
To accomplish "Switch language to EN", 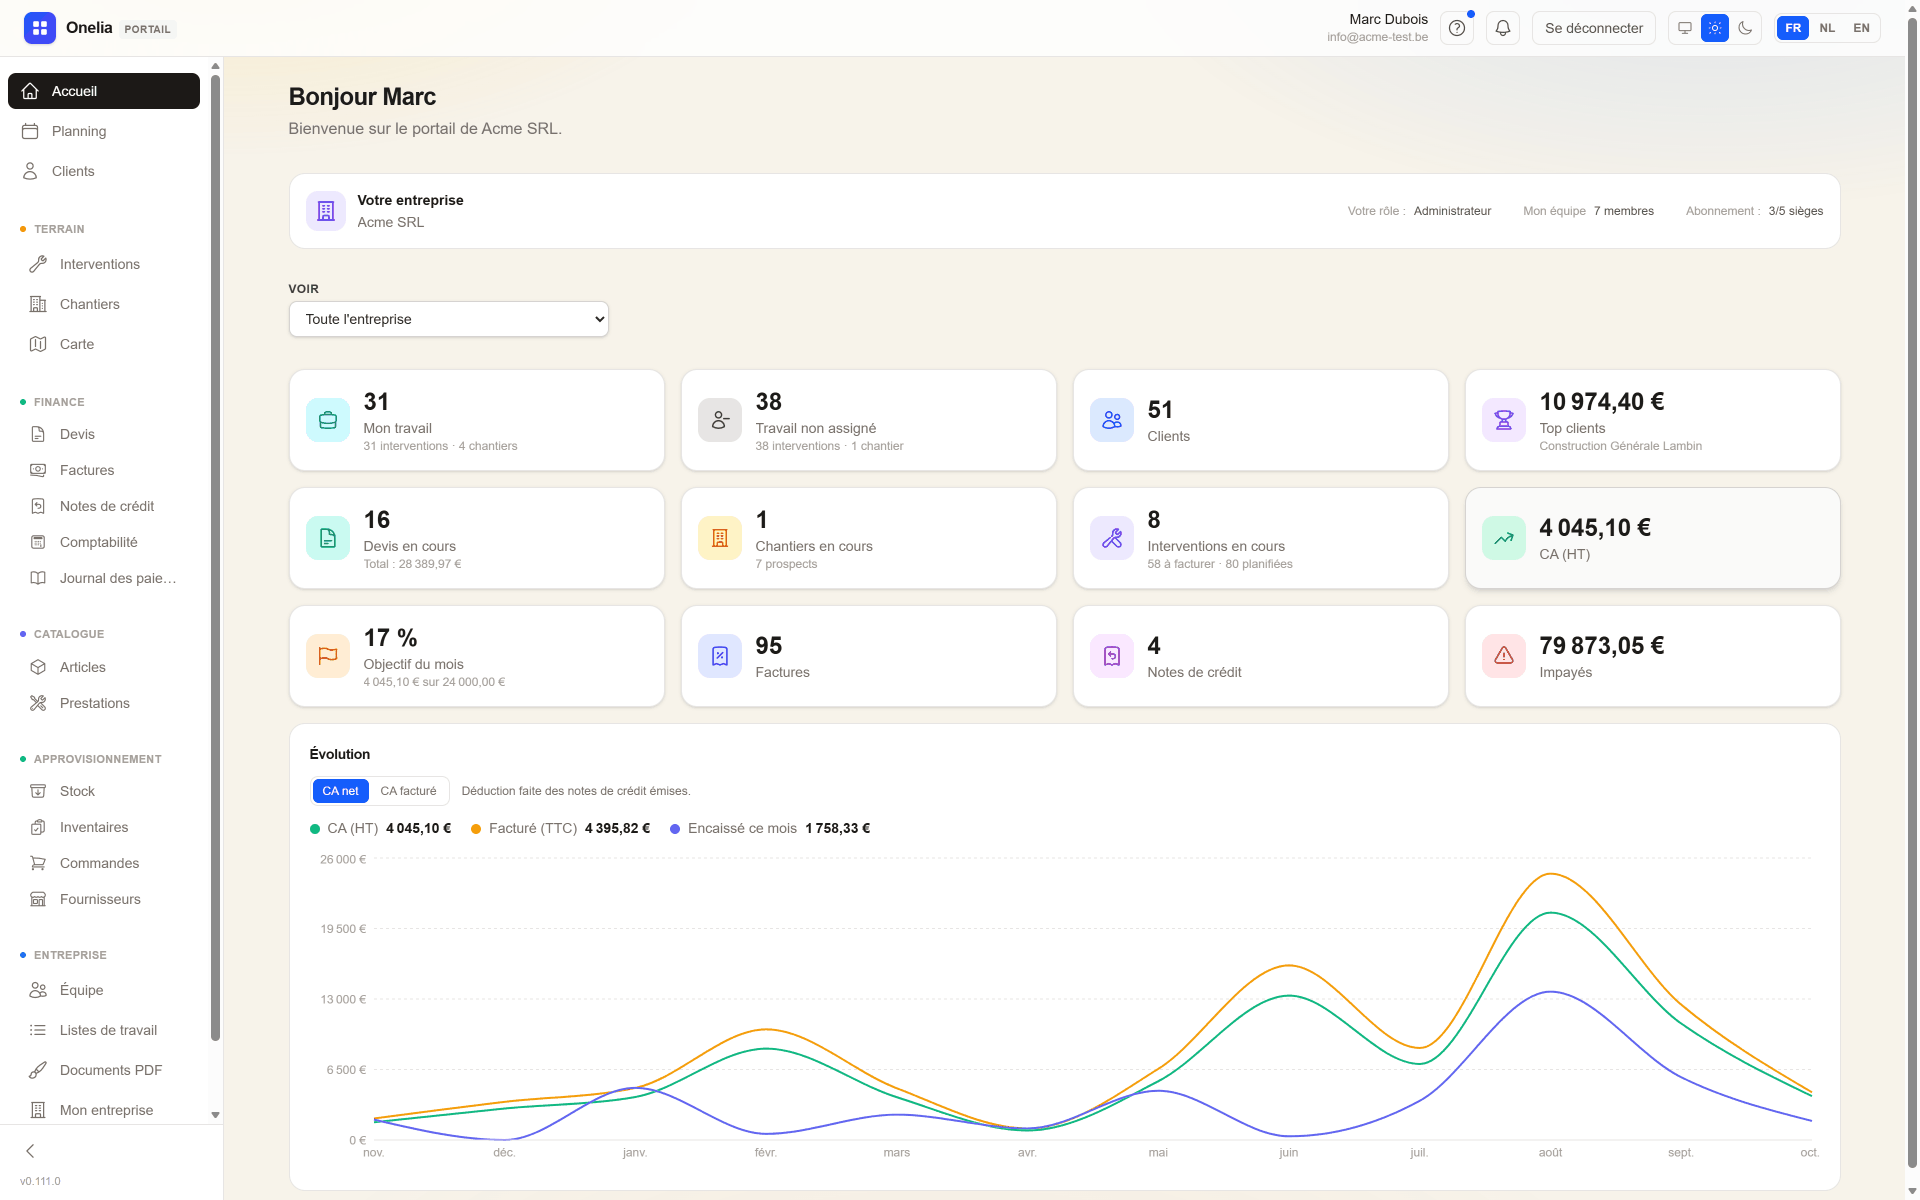I will coord(1861,28).
